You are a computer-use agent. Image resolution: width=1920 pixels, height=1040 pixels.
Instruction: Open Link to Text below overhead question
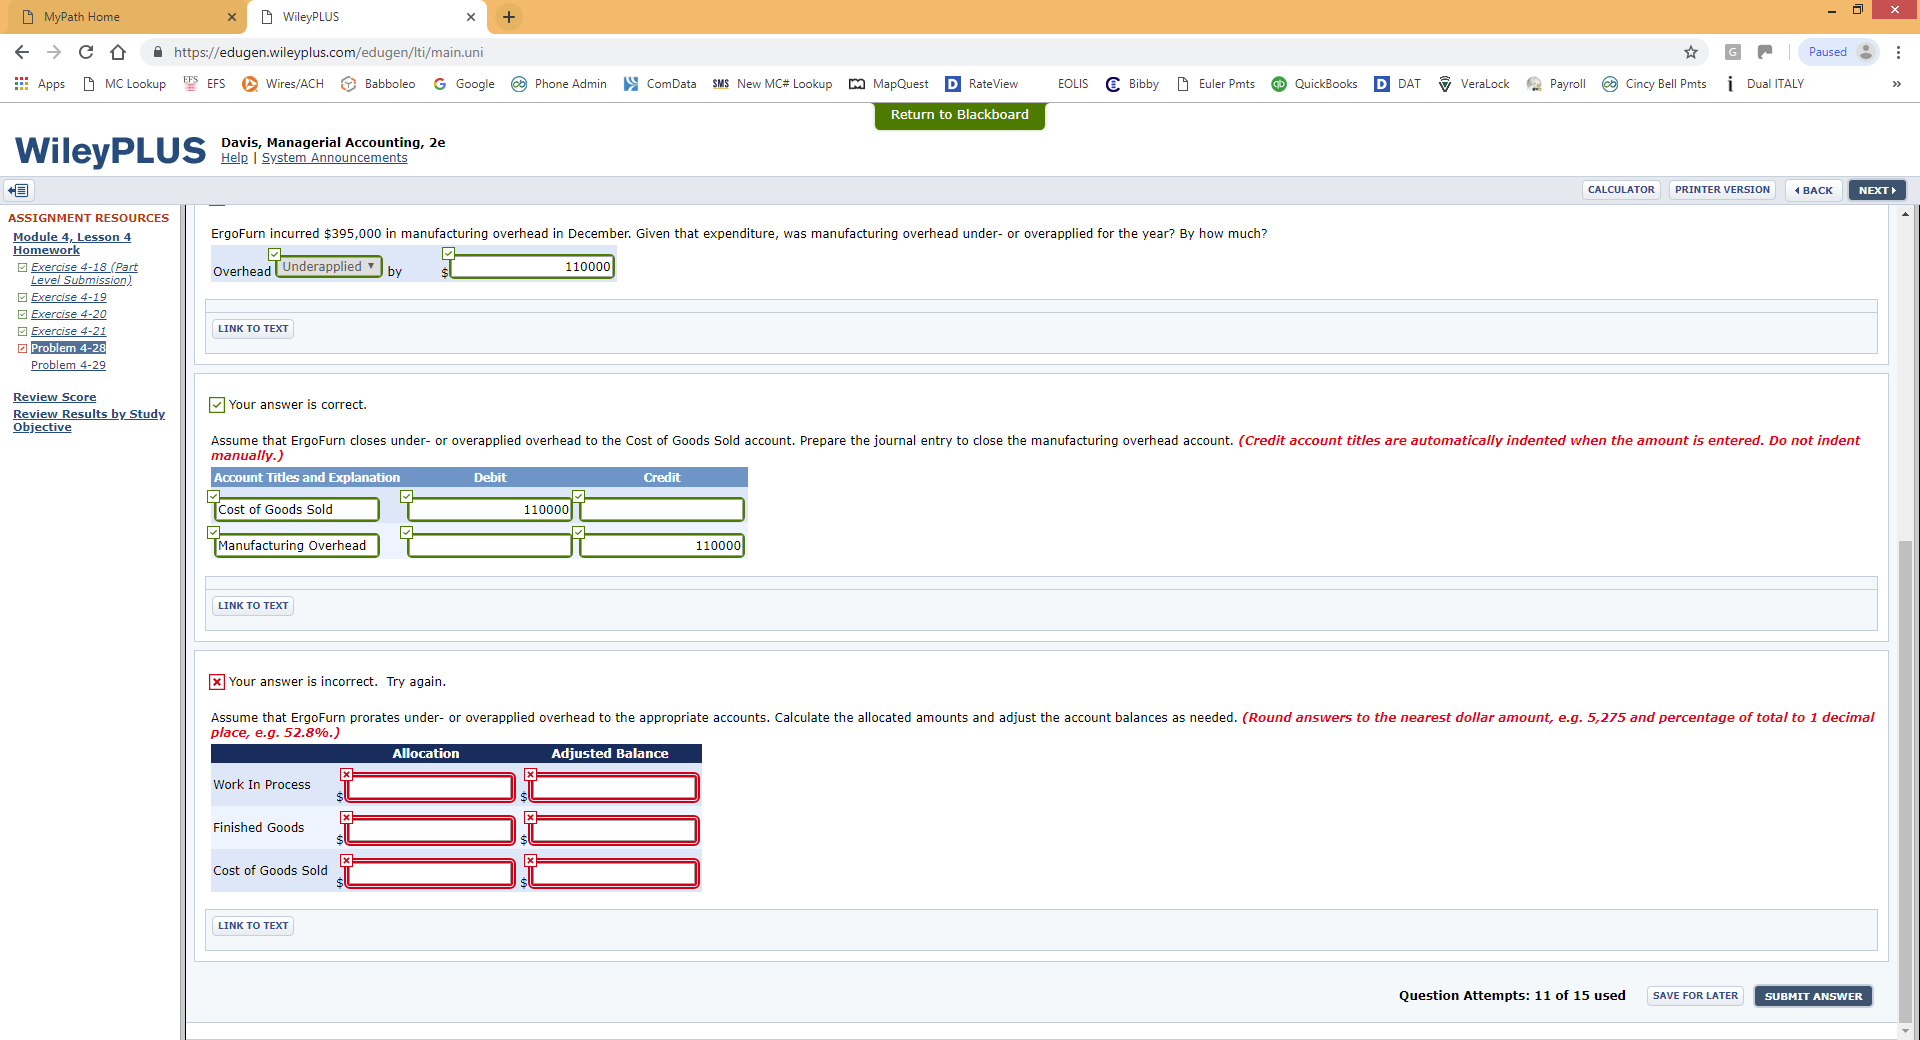(253, 329)
